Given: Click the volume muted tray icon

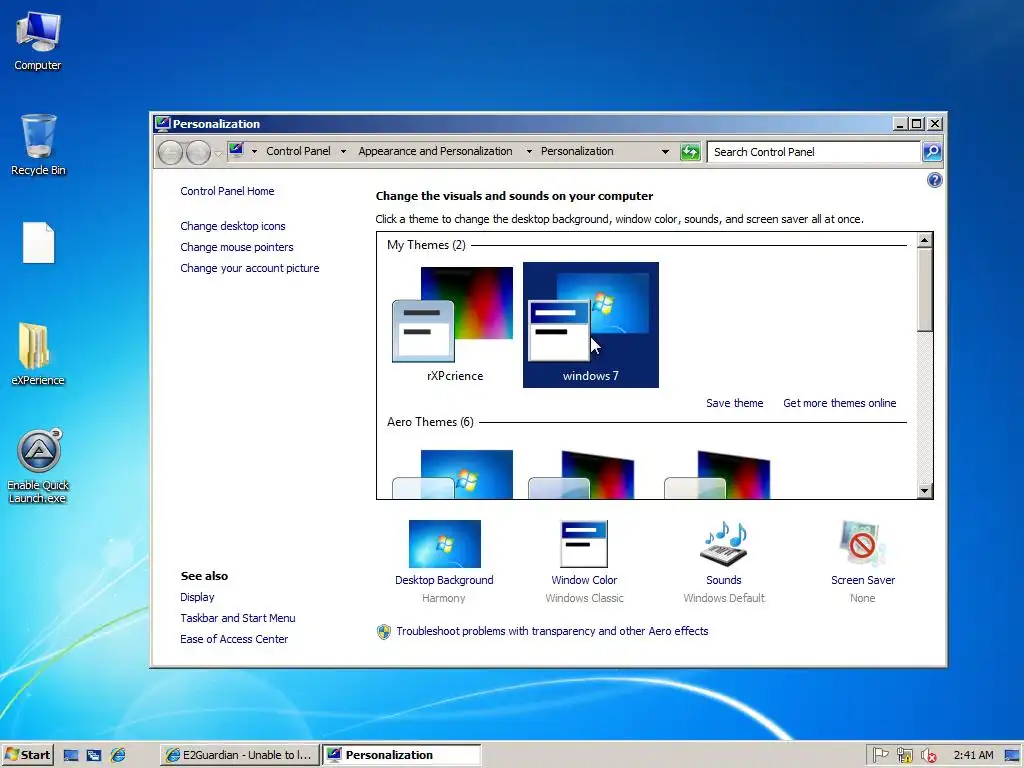Looking at the screenshot, I should click(928, 756).
